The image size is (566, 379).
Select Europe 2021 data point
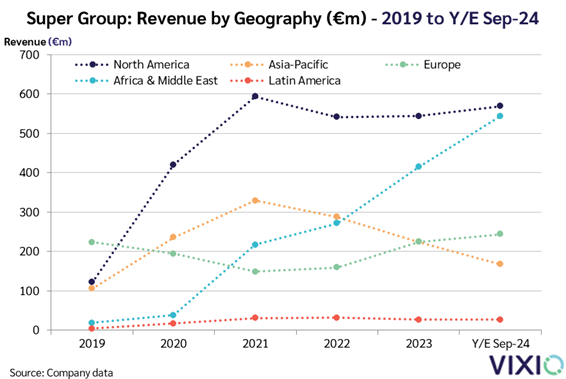255,271
